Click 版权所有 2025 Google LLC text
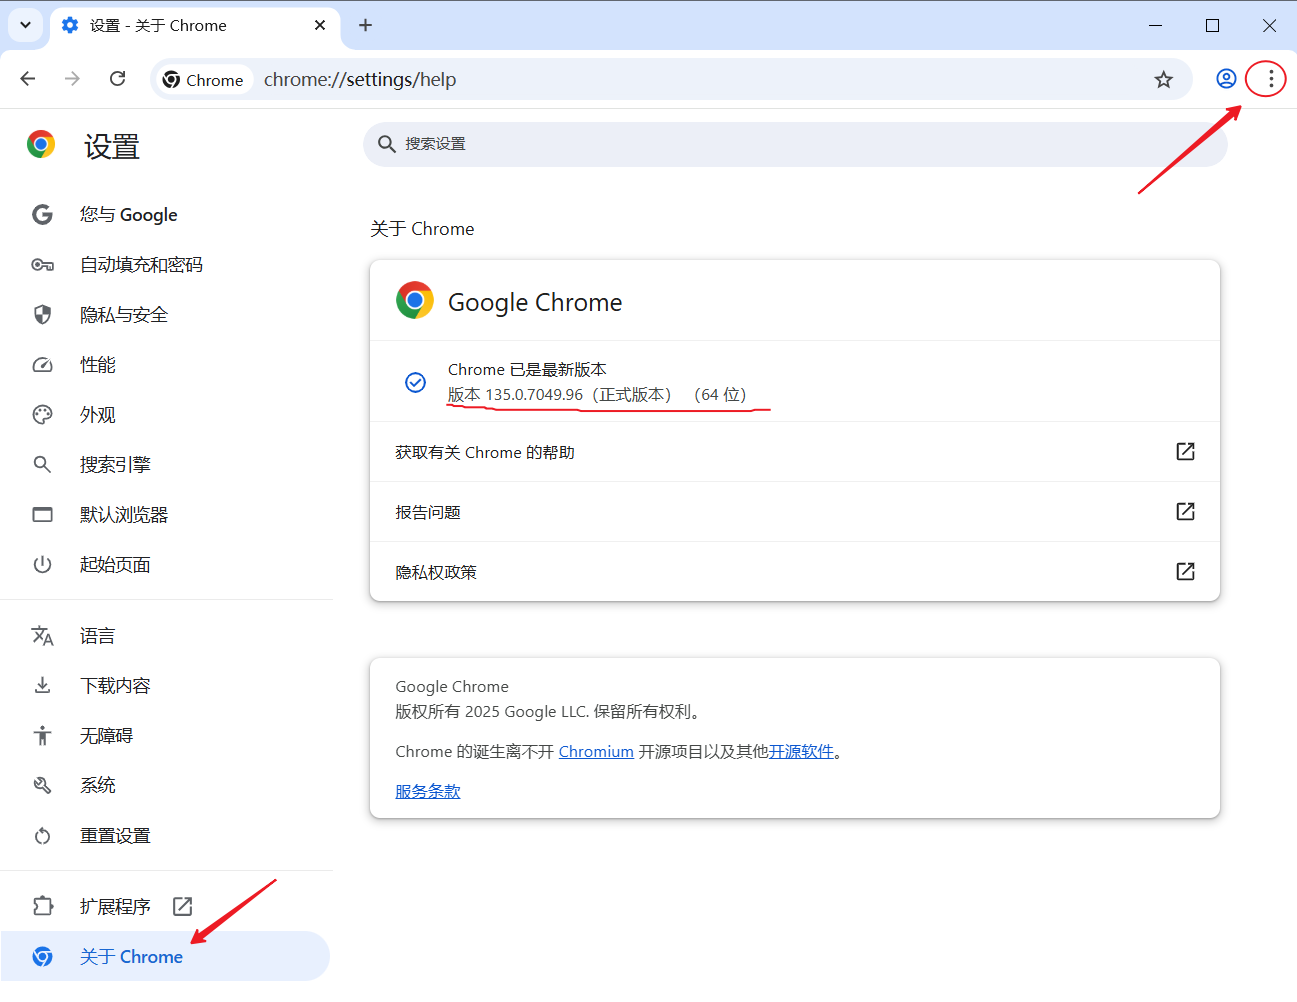Viewport: 1297px width, 1002px height. point(491,712)
